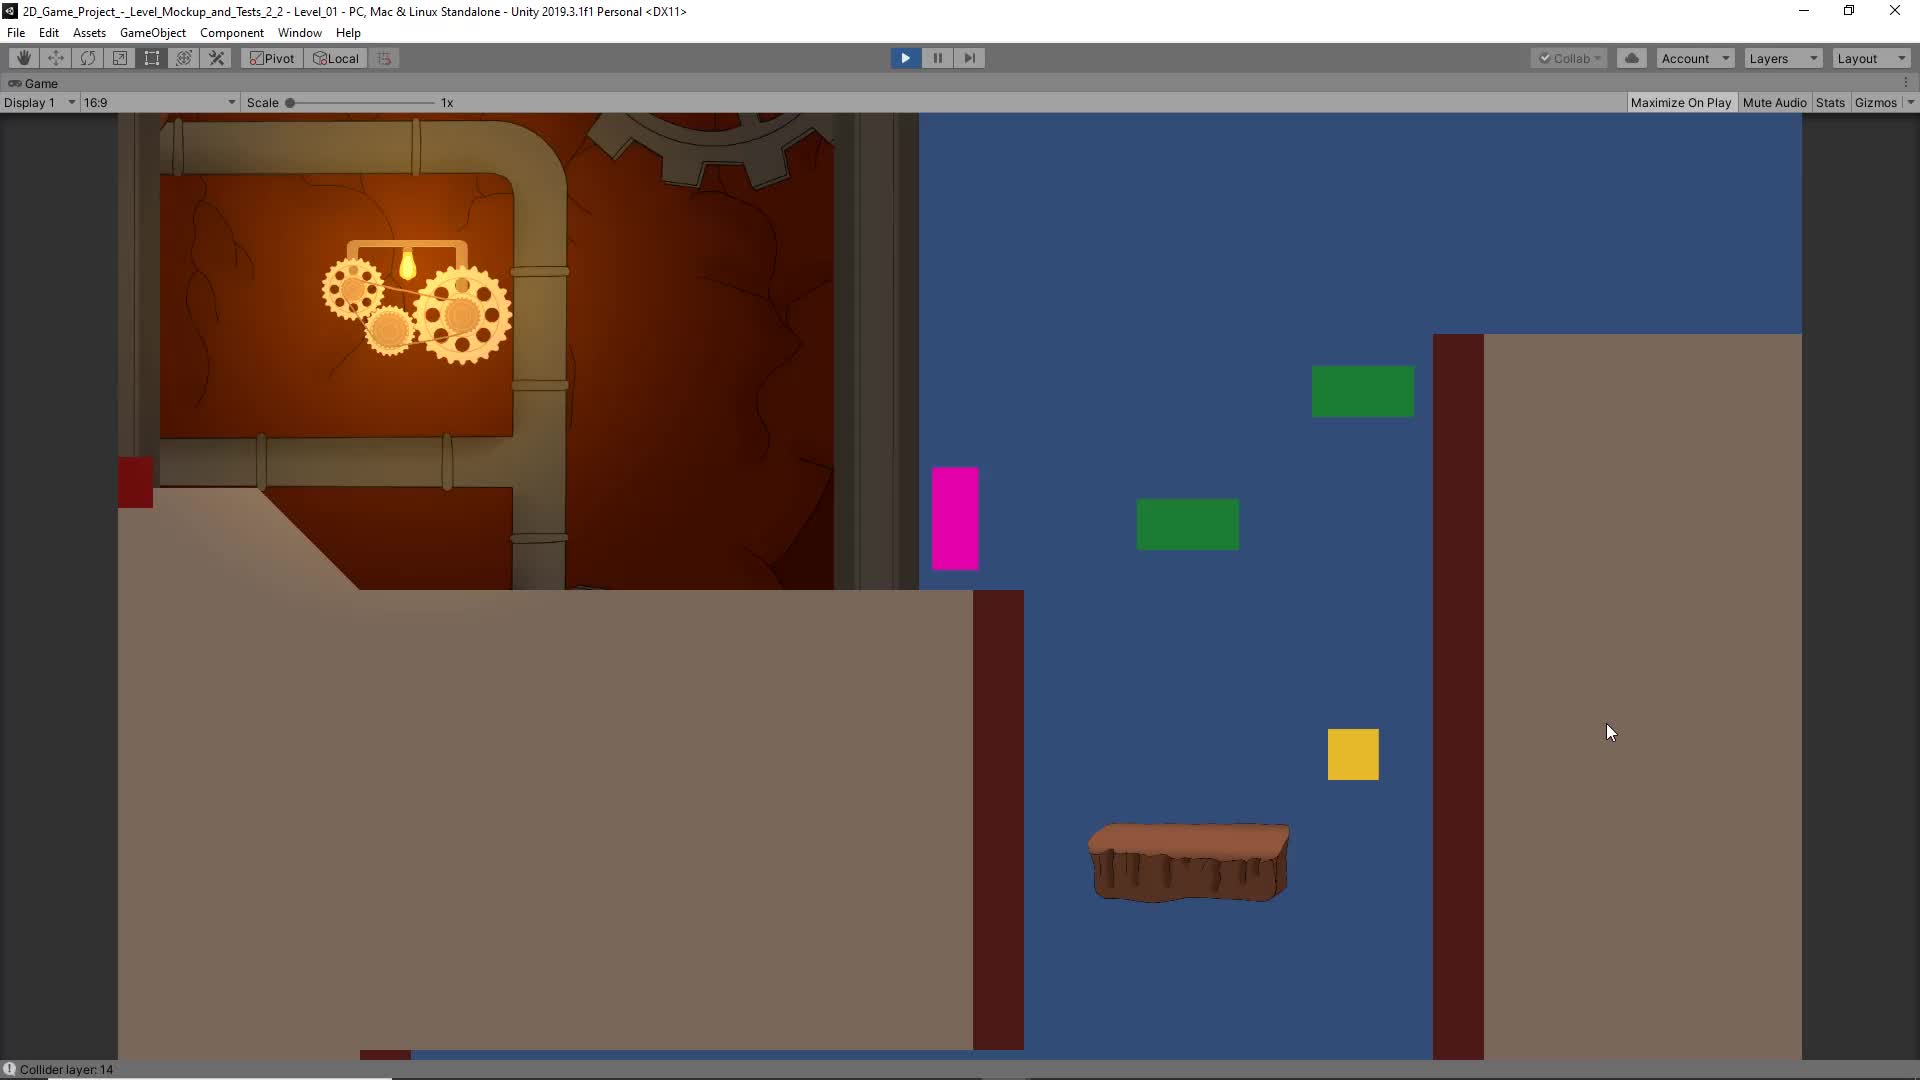Open the 16:9 aspect ratio dropdown

(159, 102)
